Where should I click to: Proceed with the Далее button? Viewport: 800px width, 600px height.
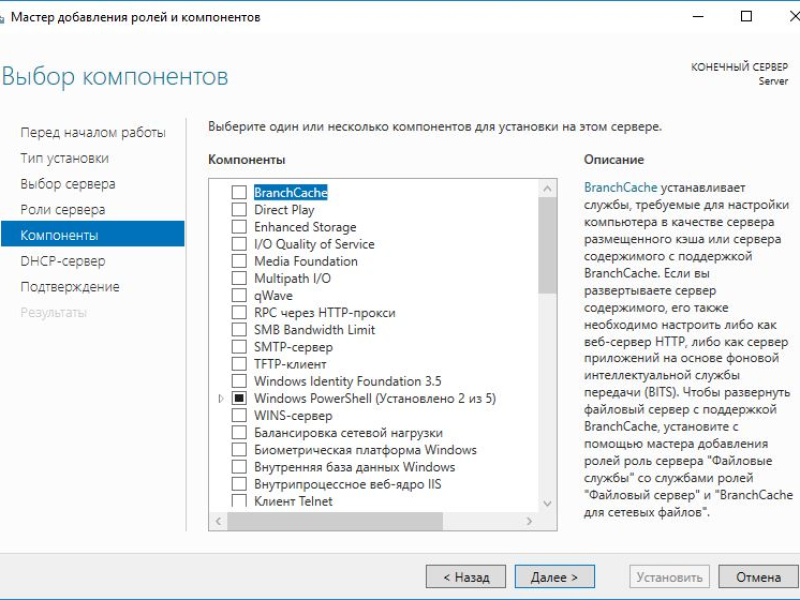click(555, 577)
